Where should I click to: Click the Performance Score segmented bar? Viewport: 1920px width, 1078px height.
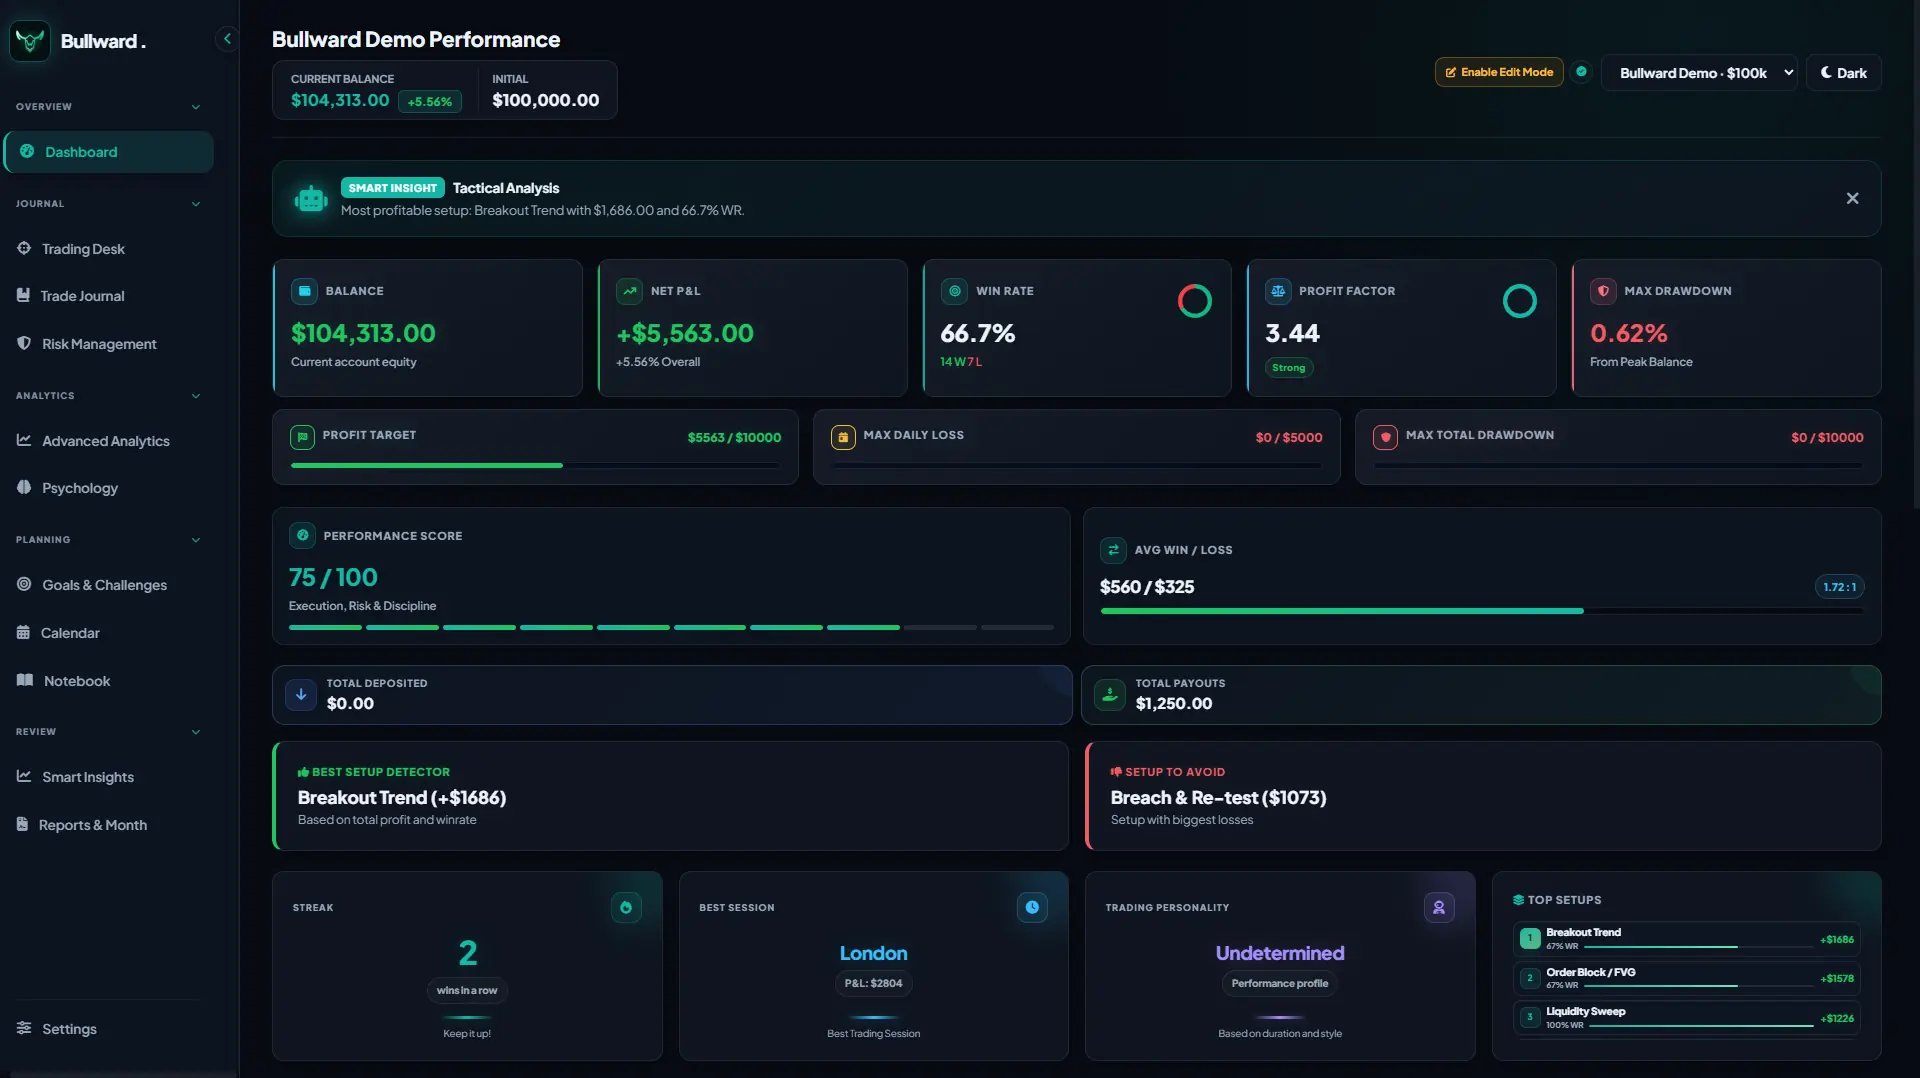[x=671, y=627]
